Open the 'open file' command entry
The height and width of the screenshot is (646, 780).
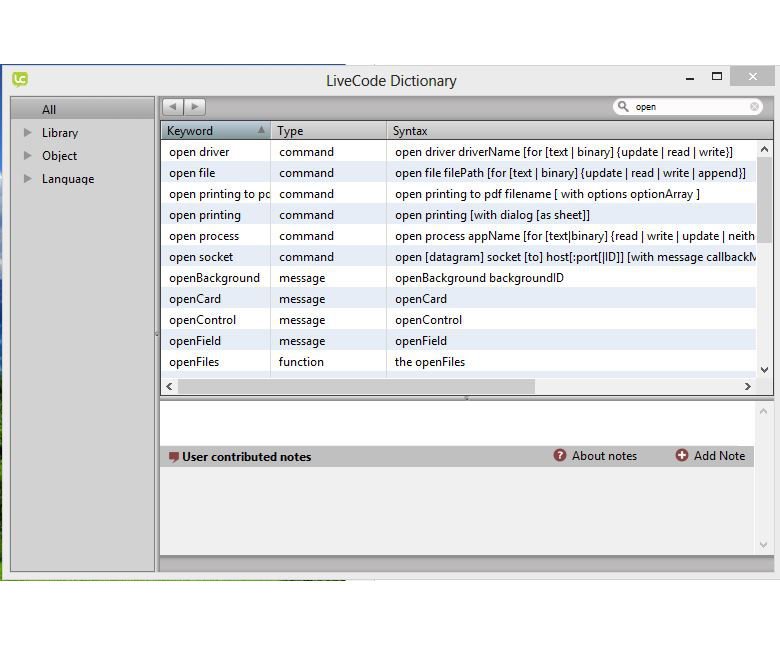192,173
